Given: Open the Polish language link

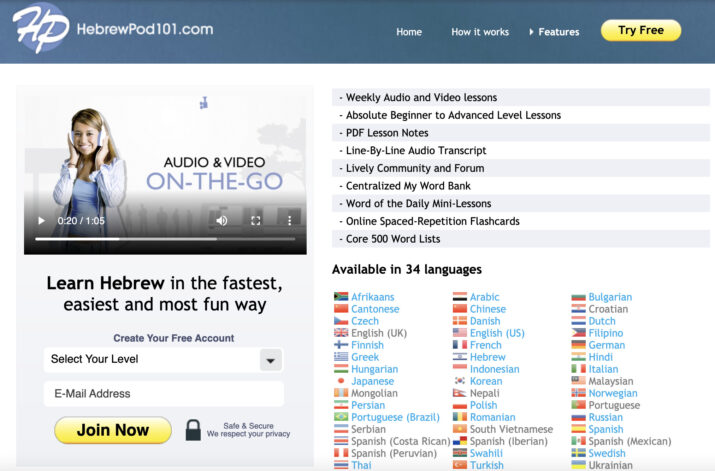Looking at the screenshot, I should tap(483, 405).
